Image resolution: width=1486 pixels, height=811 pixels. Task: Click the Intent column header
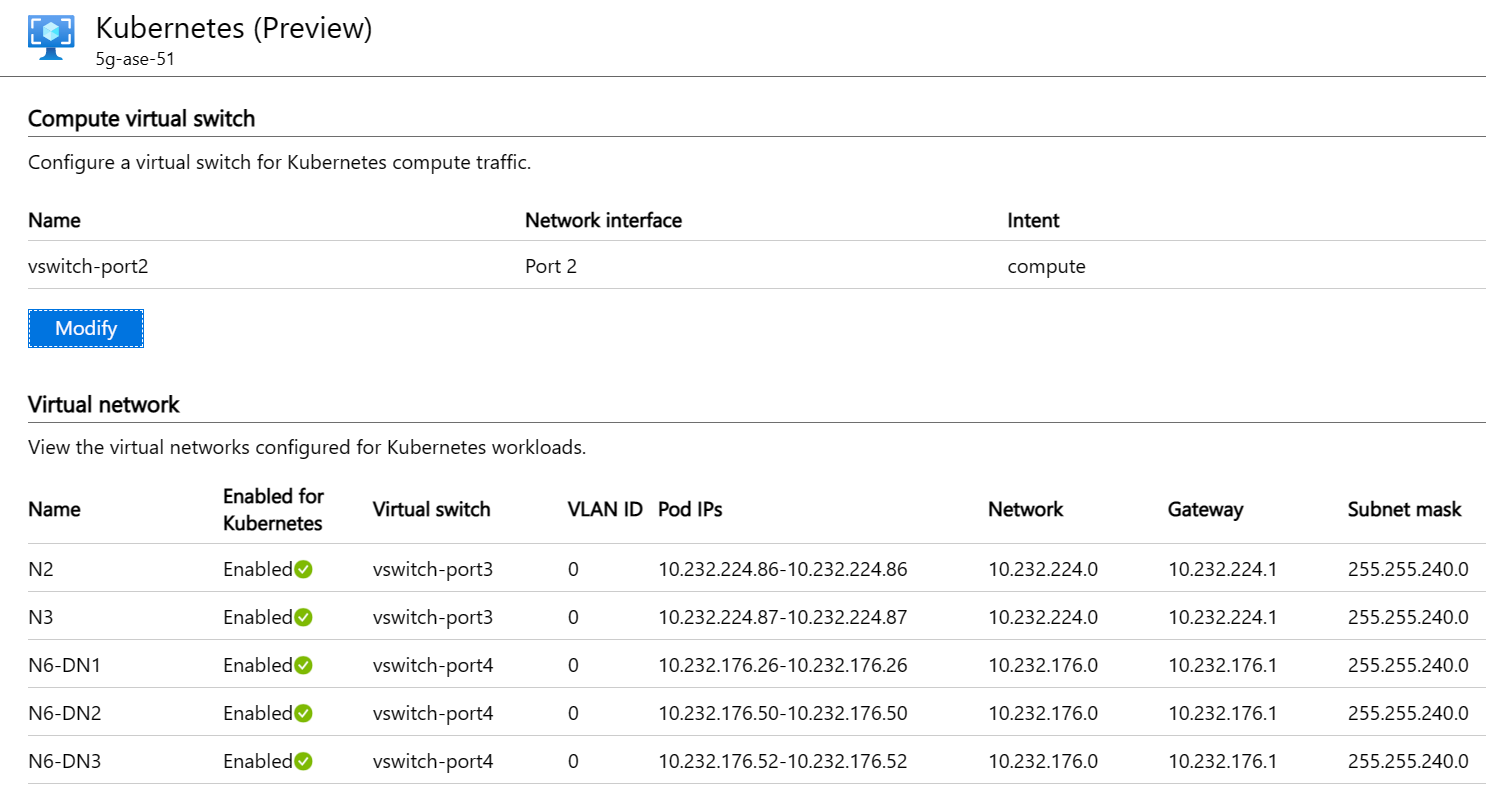click(1033, 220)
